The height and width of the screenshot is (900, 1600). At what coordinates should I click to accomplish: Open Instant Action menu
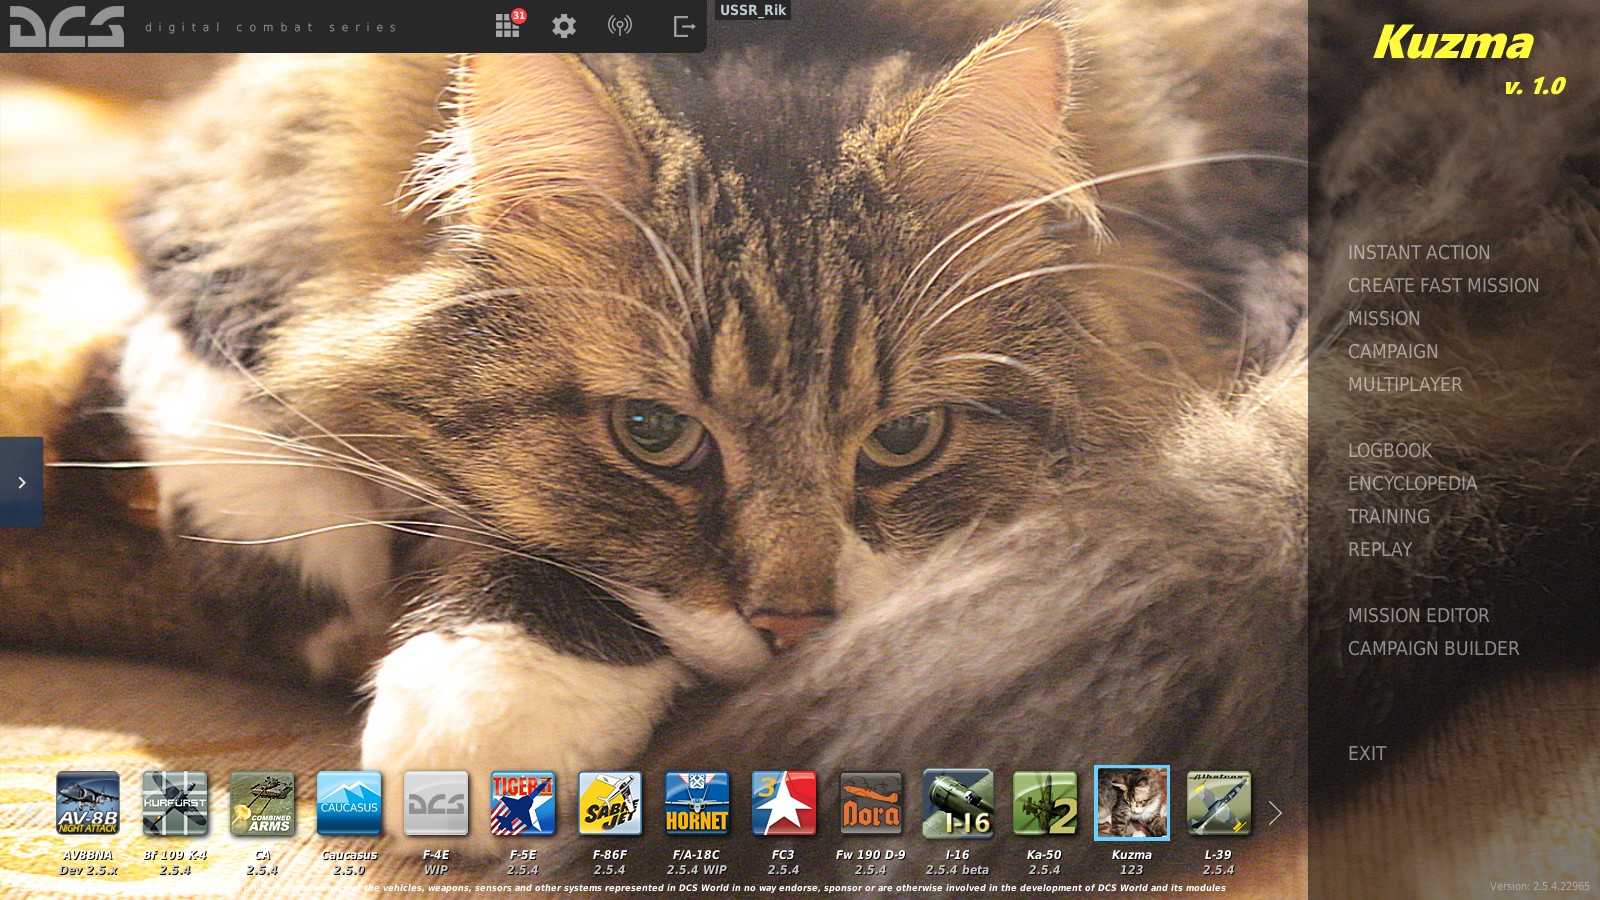tap(1419, 253)
